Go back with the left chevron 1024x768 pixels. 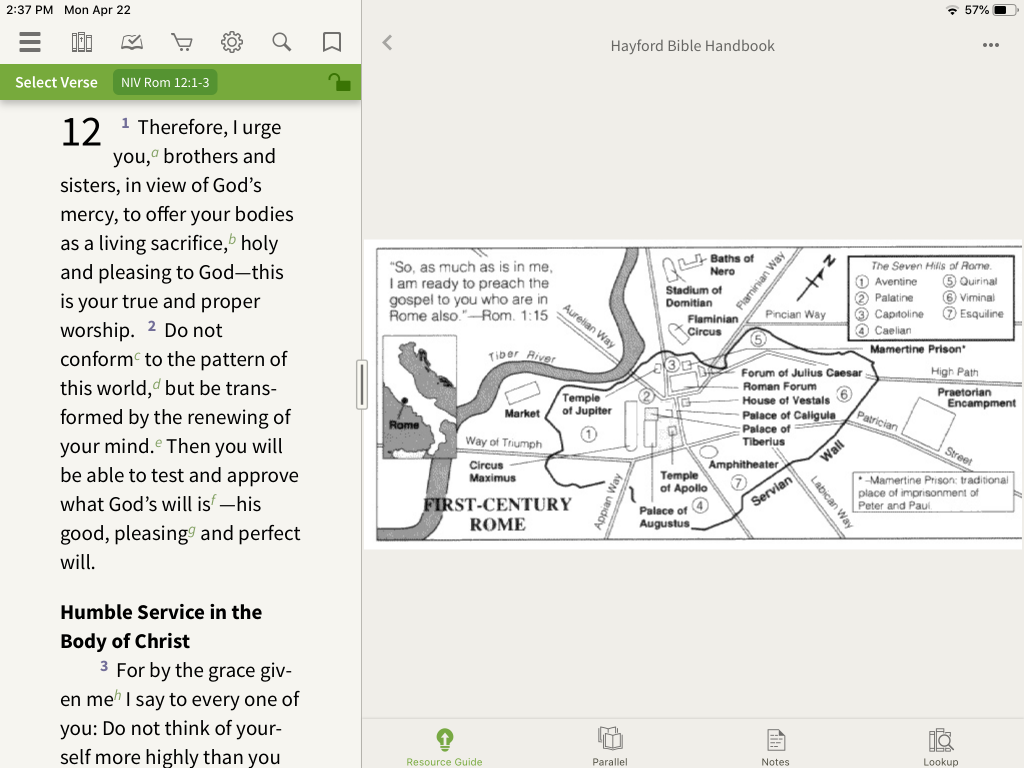tap(387, 43)
